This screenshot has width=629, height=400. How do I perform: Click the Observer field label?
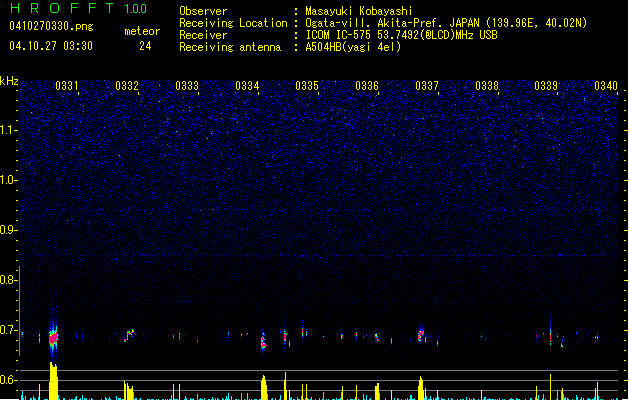pyautogui.click(x=203, y=11)
